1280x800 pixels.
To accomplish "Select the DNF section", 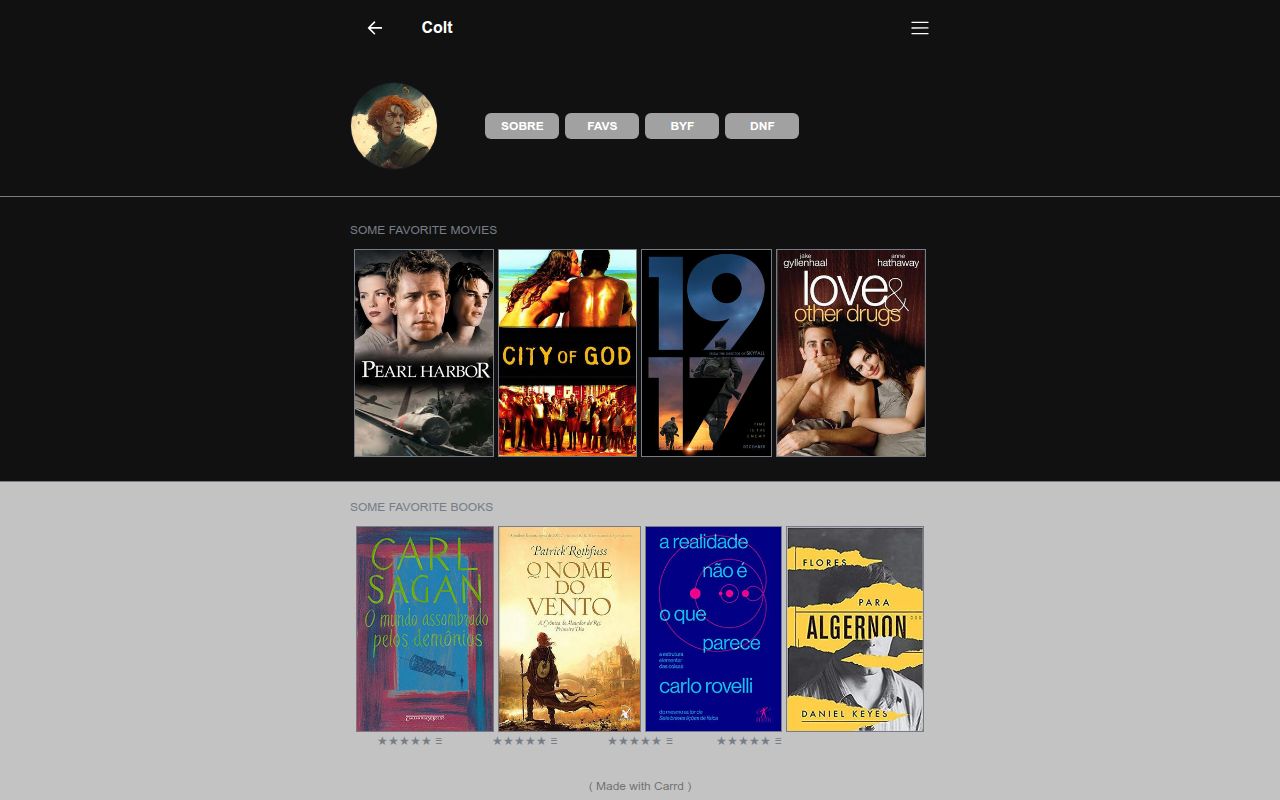I will click(762, 126).
